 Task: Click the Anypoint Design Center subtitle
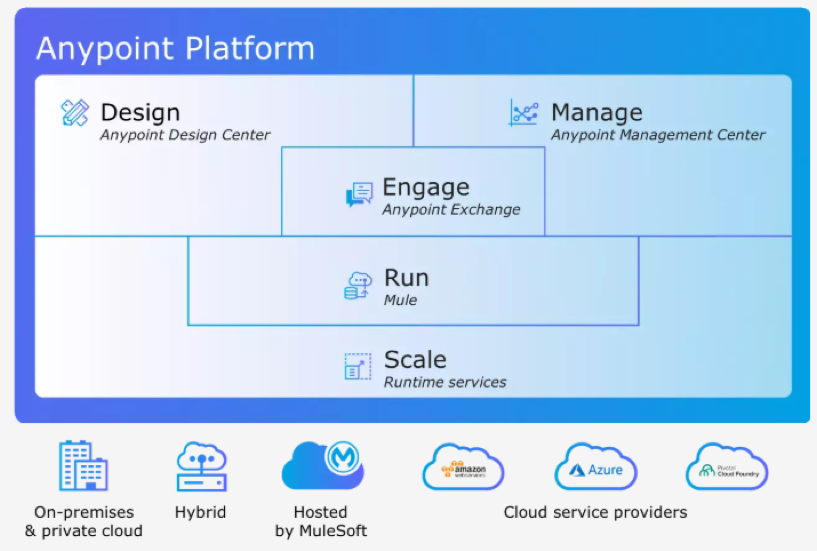185,135
